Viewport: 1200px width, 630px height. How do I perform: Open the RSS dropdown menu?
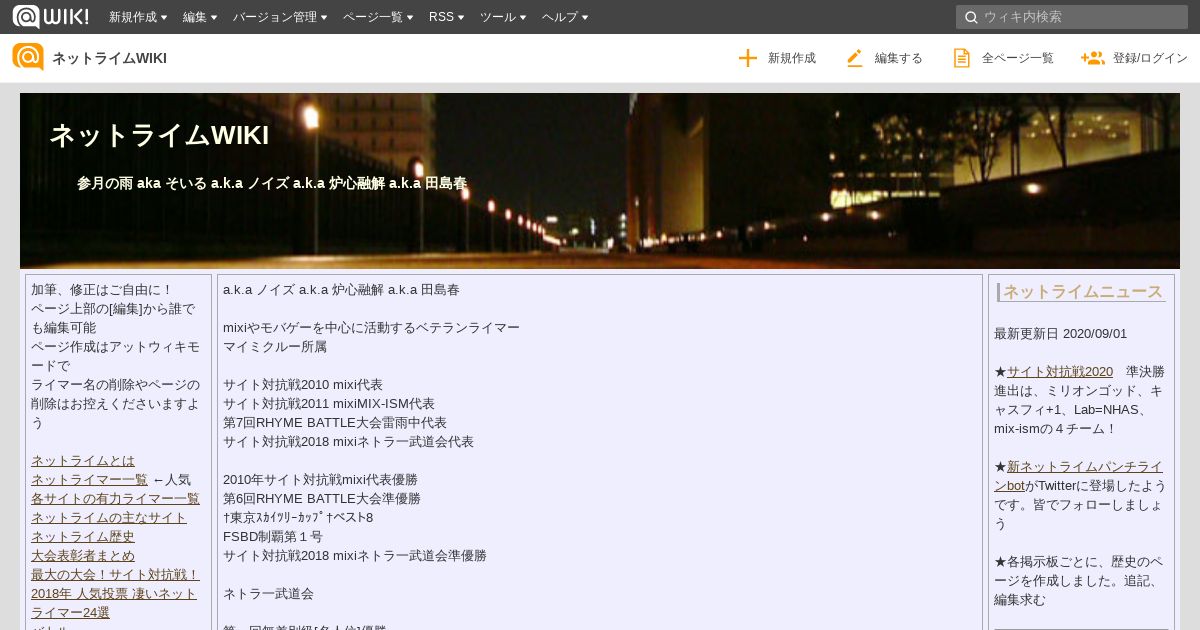pos(446,17)
